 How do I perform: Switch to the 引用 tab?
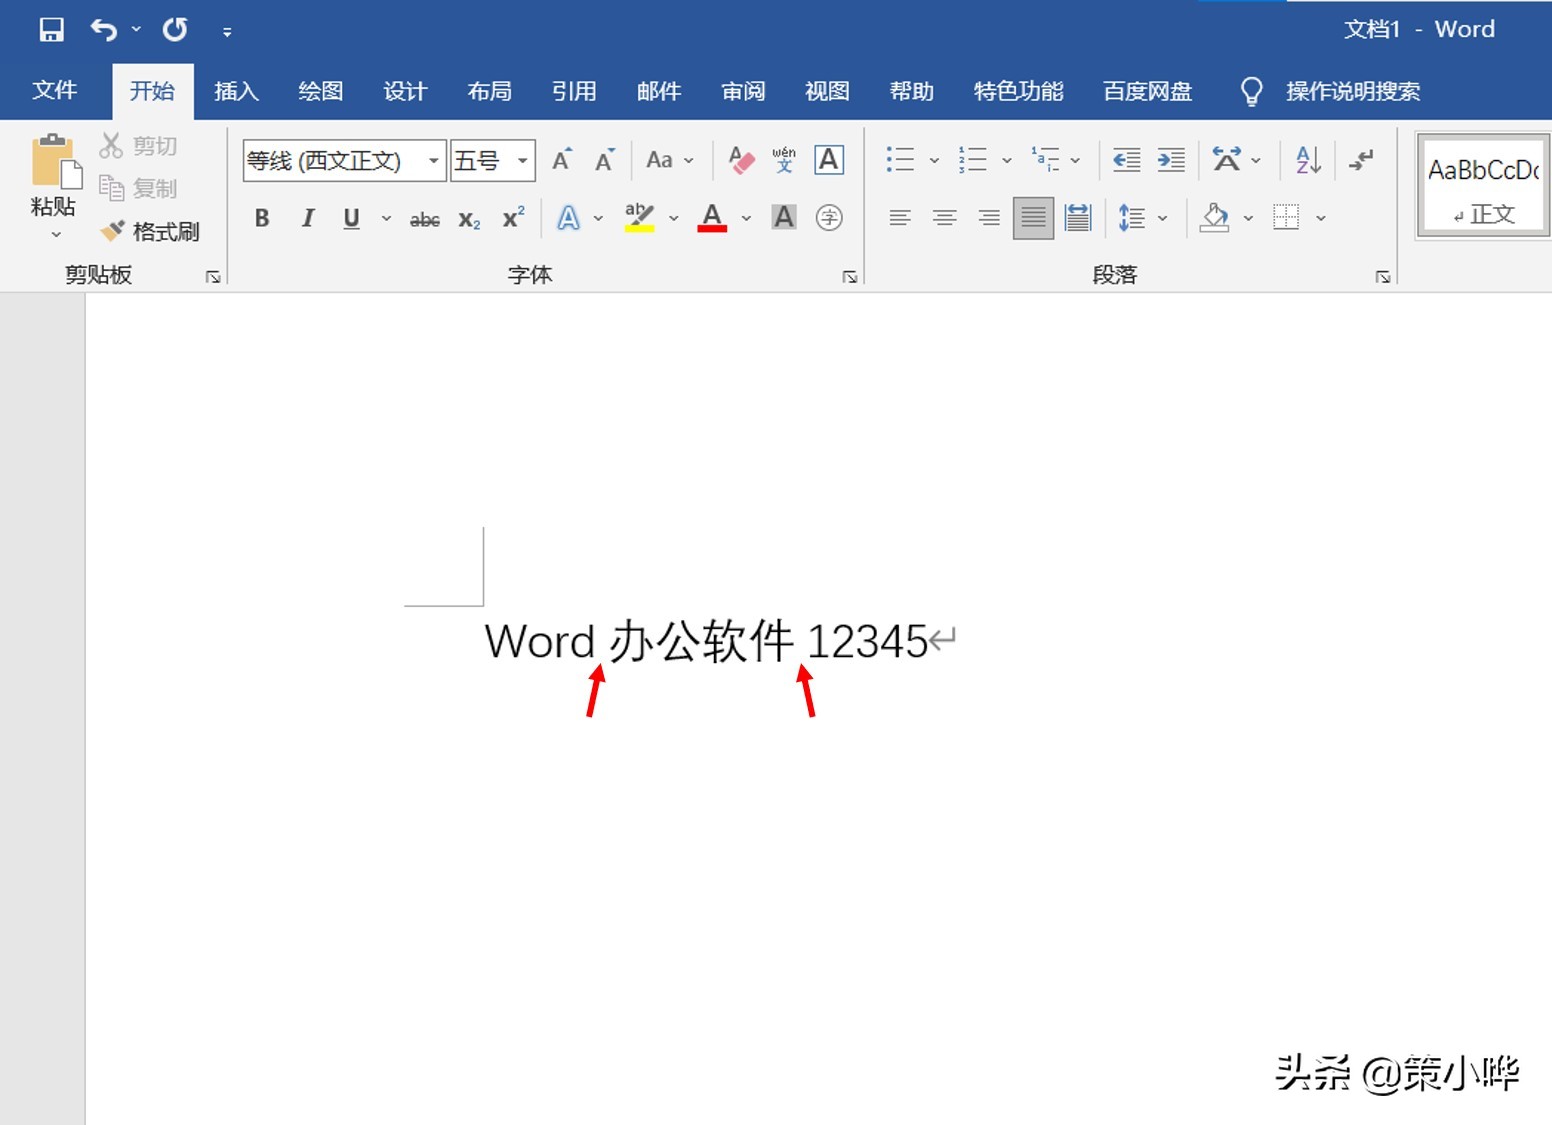coord(574,91)
